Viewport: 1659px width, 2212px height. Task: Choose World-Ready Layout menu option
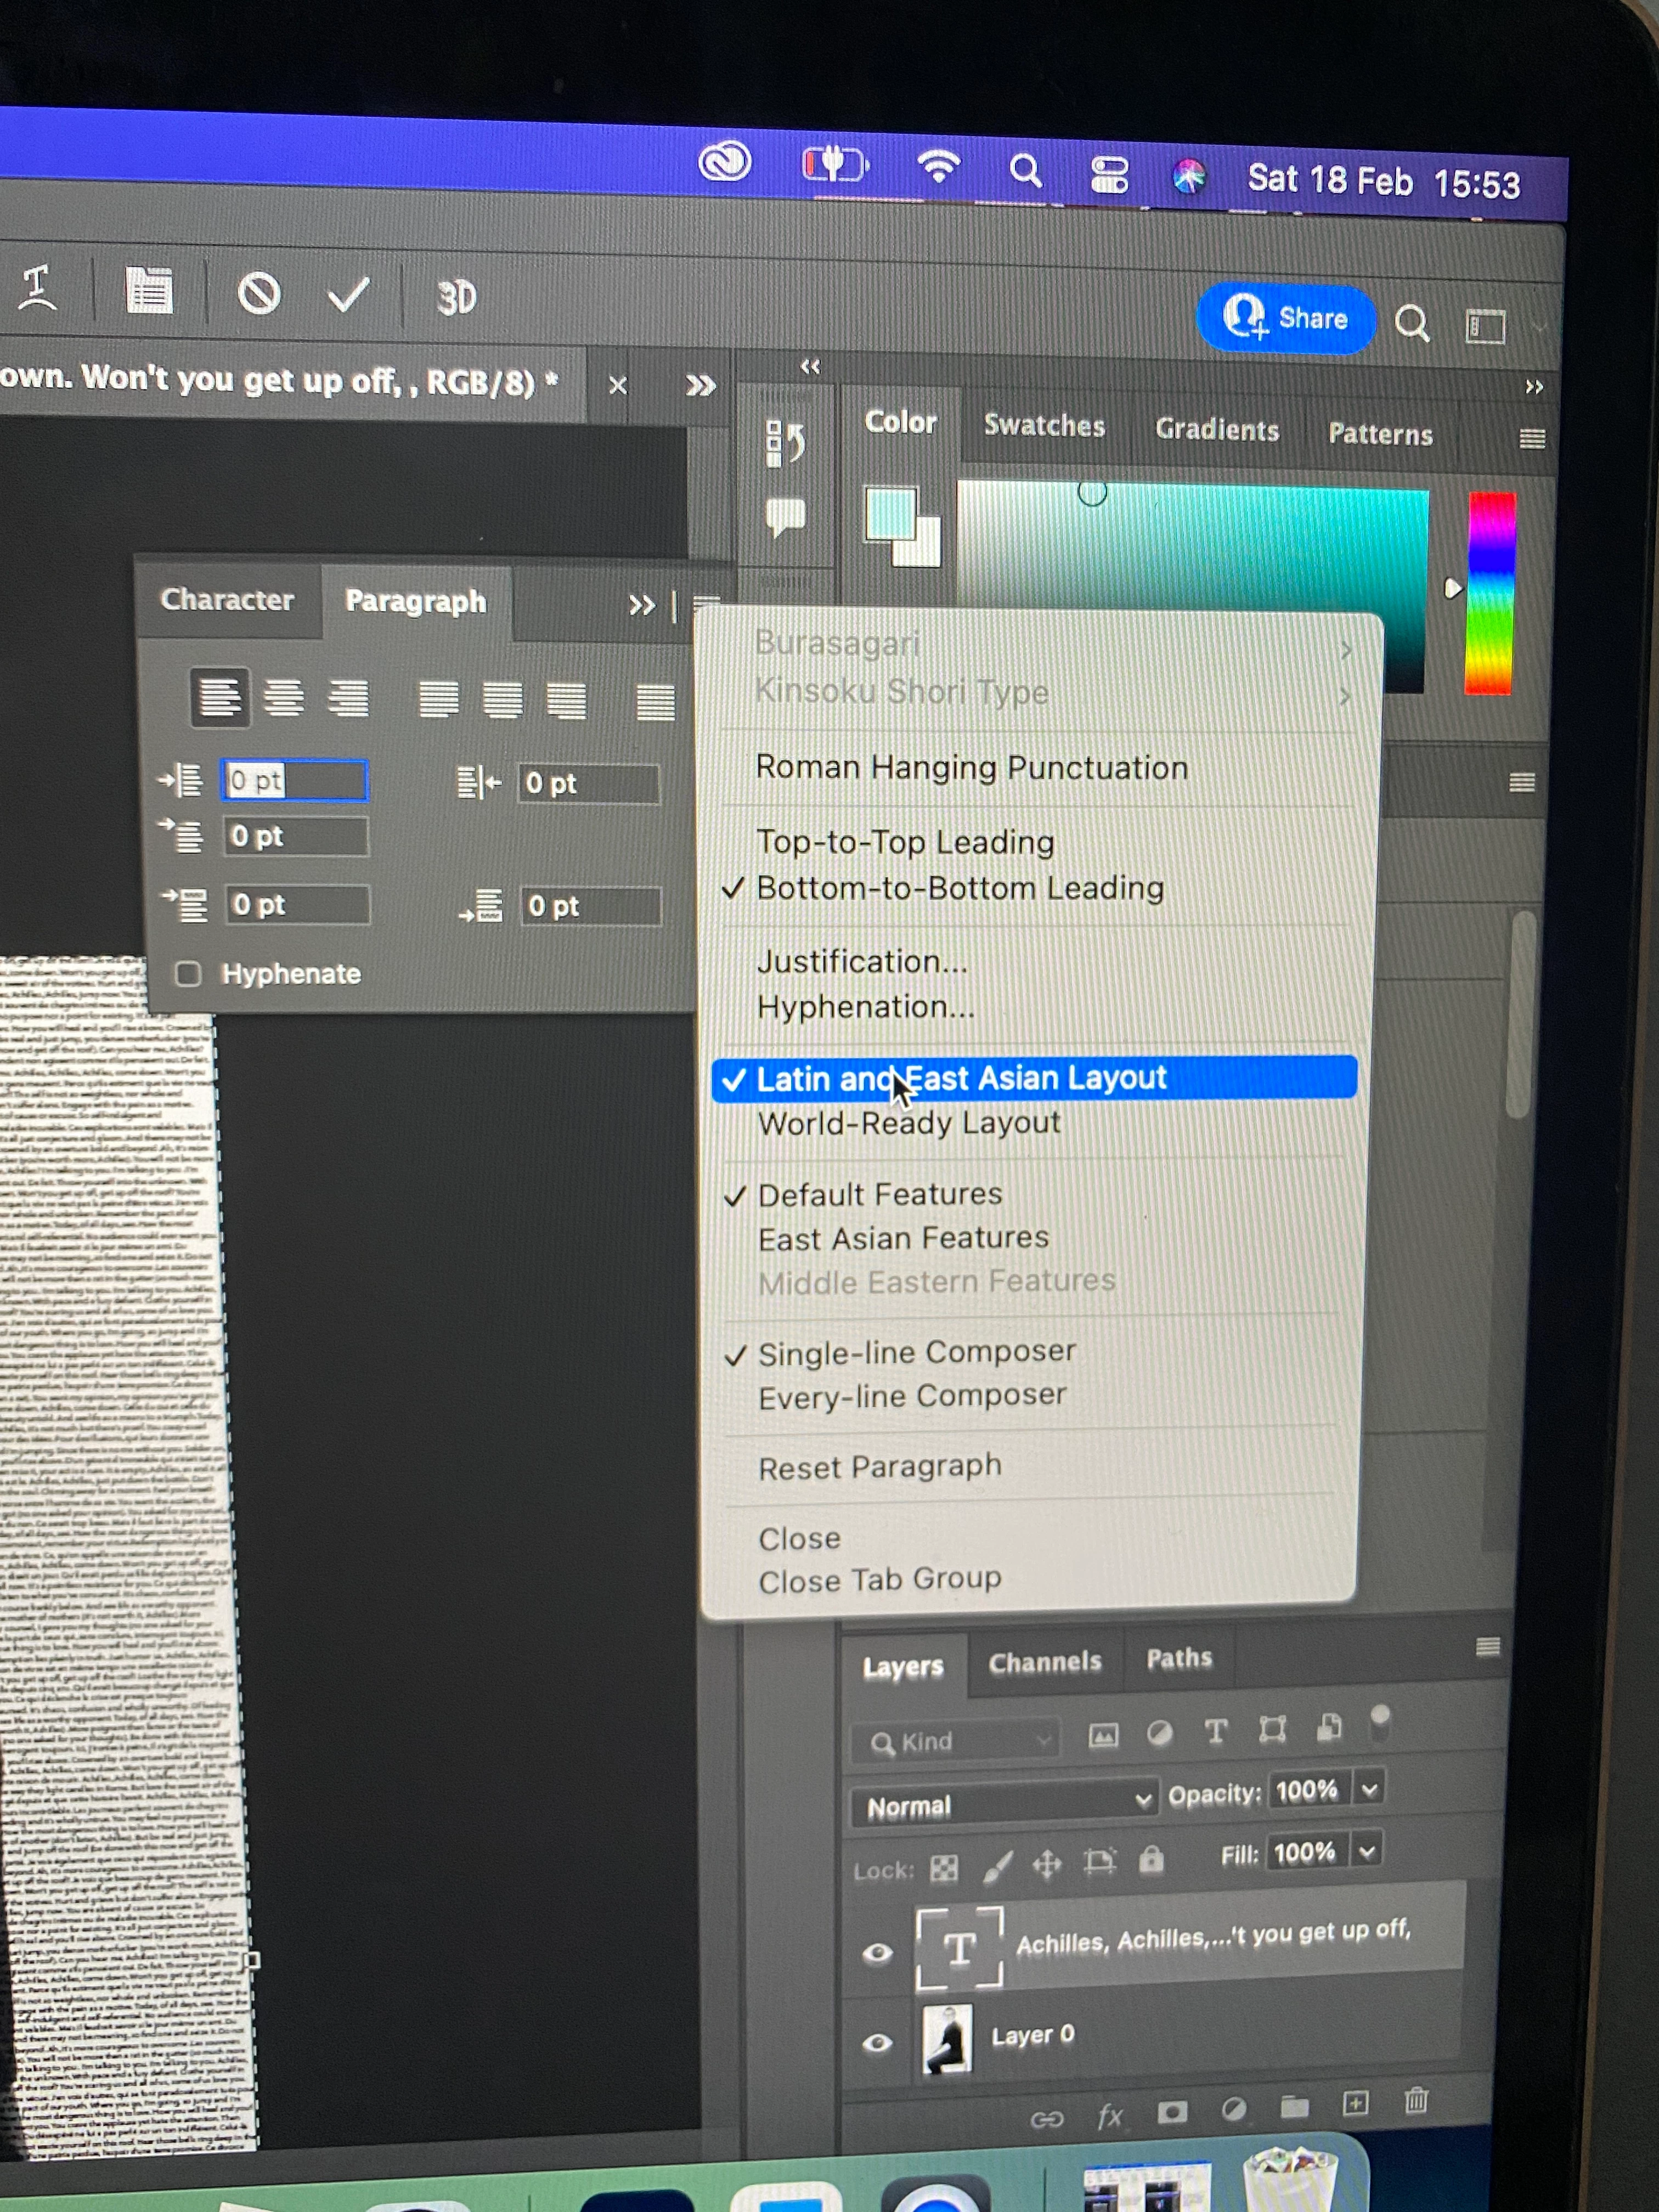coord(908,1123)
